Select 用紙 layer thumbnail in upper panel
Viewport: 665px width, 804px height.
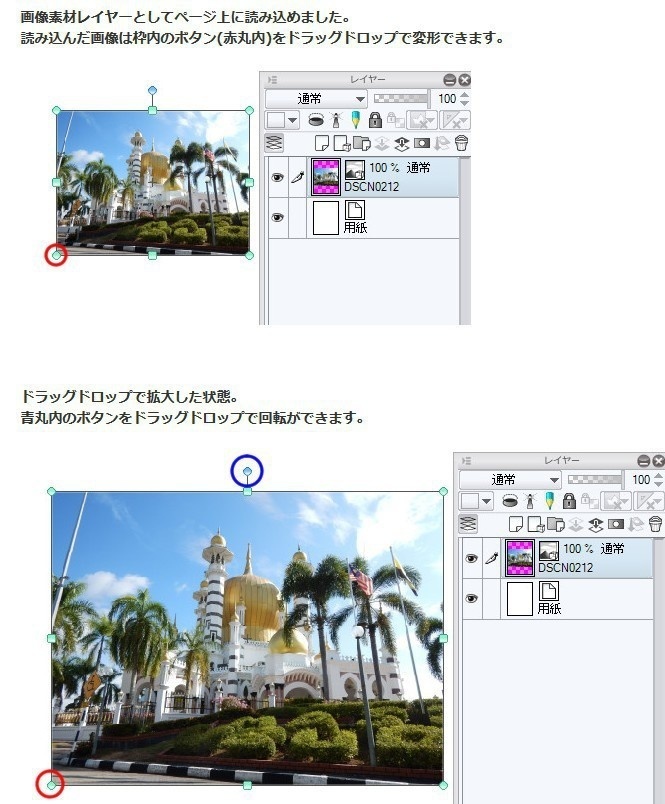click(x=326, y=217)
